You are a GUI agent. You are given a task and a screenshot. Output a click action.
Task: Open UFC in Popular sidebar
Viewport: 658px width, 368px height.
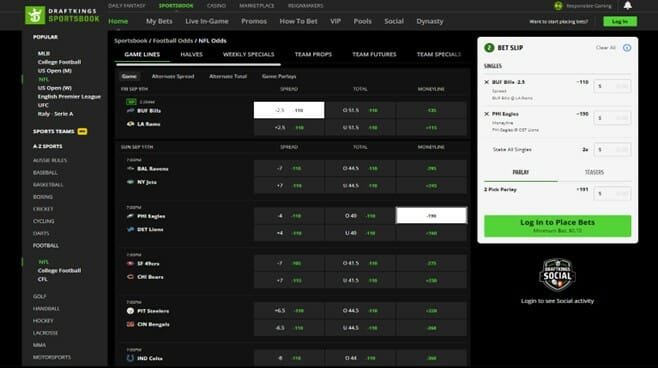pos(43,105)
